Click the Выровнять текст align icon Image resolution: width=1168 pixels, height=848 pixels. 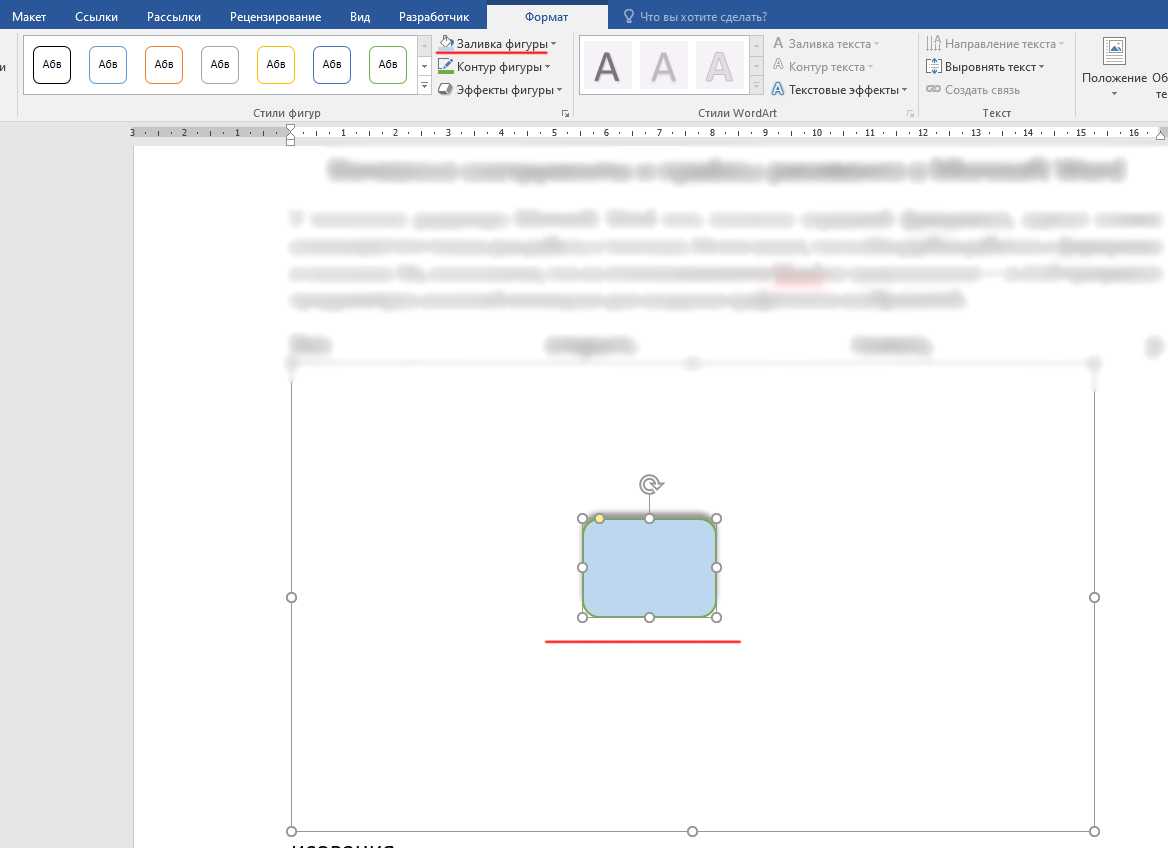coord(934,67)
